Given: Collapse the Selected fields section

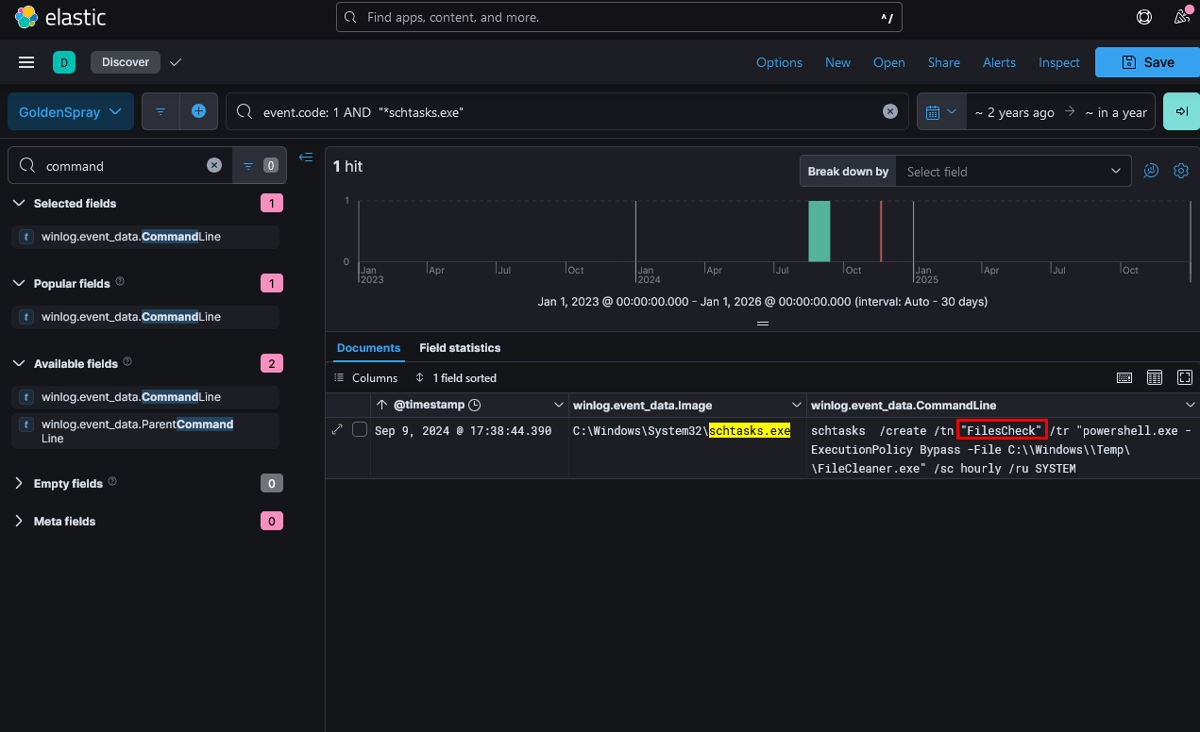Looking at the screenshot, I should point(19,203).
